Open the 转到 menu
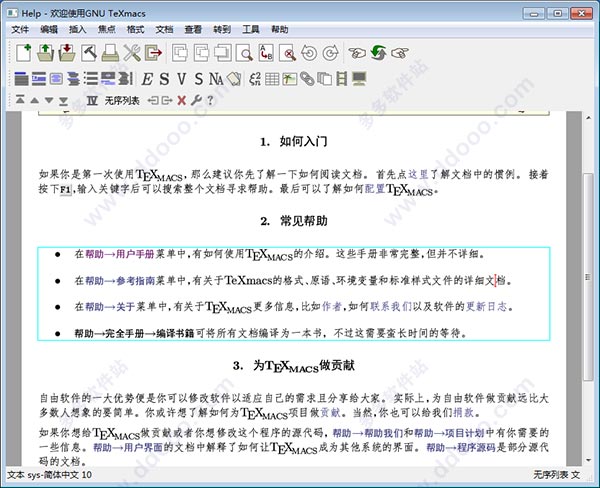The width and height of the screenshot is (600, 488). coord(222,29)
